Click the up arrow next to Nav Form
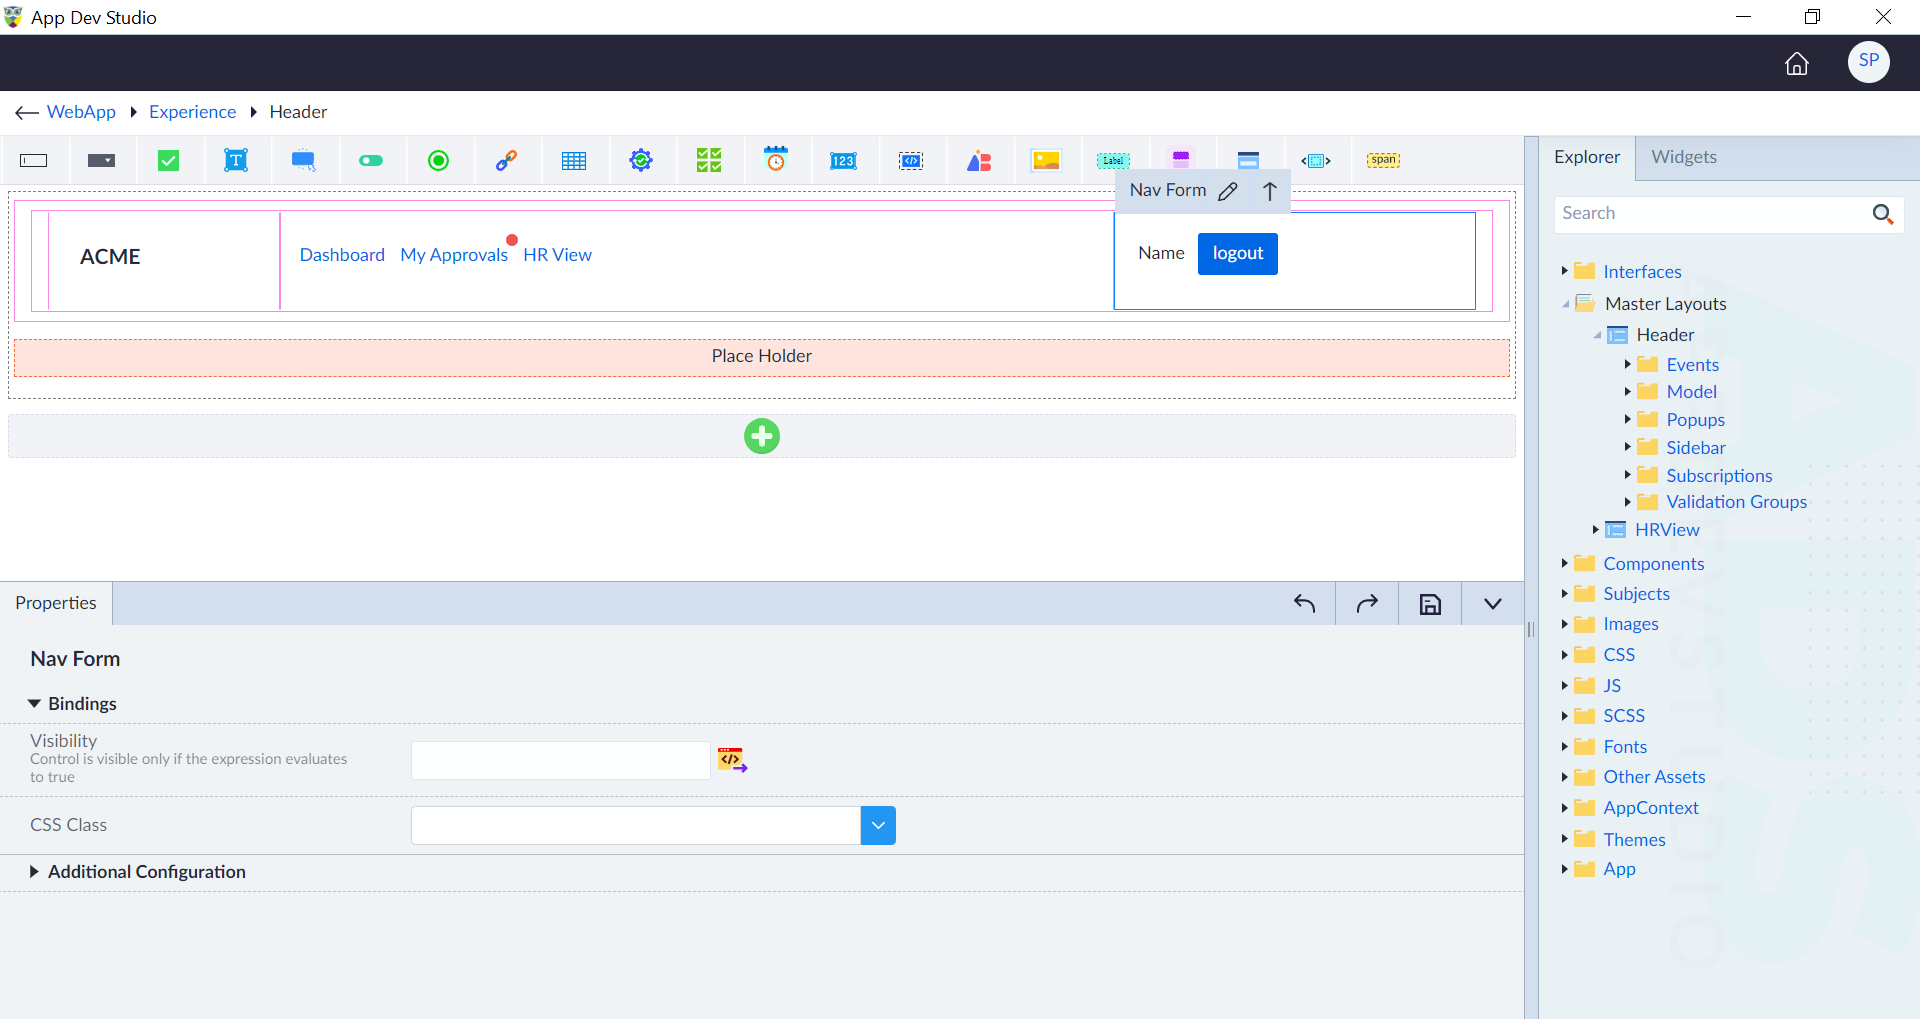 [1270, 191]
